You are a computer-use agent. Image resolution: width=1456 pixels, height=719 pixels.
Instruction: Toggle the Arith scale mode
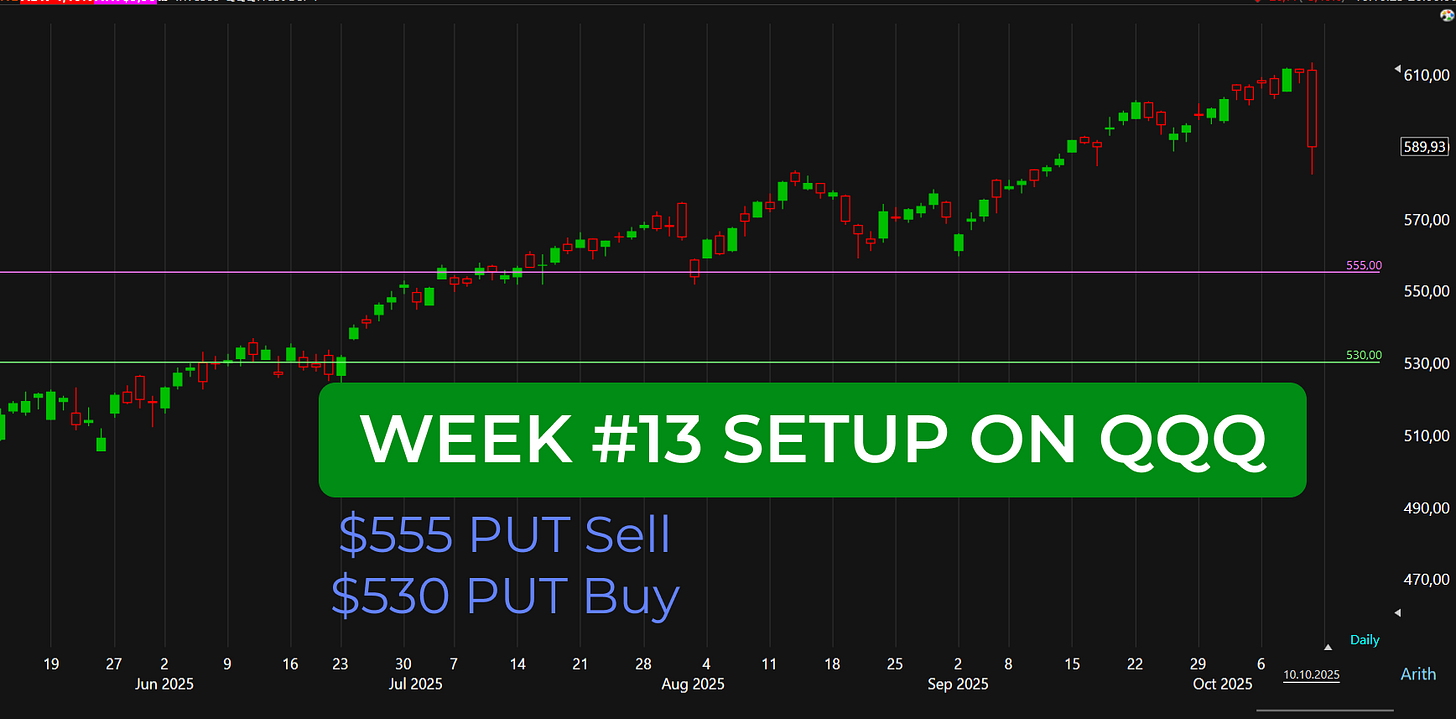click(x=1418, y=675)
